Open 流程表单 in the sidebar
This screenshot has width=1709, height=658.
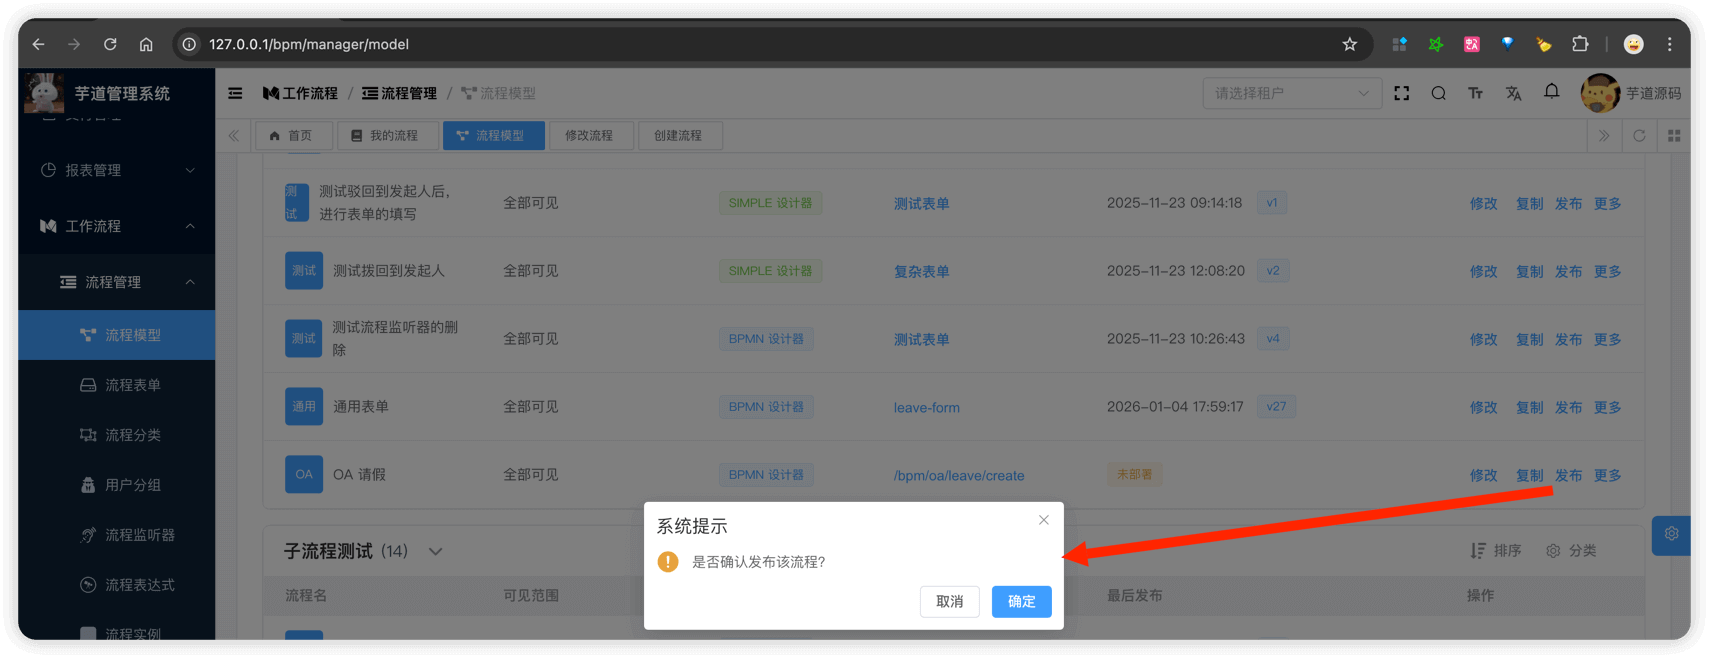(117, 385)
